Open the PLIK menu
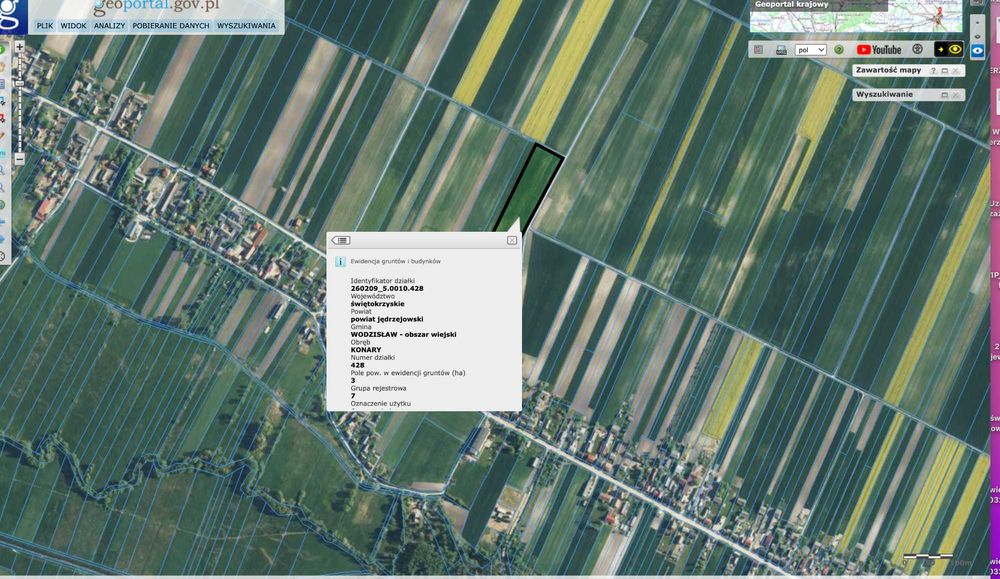The image size is (1000, 579). pos(45,26)
